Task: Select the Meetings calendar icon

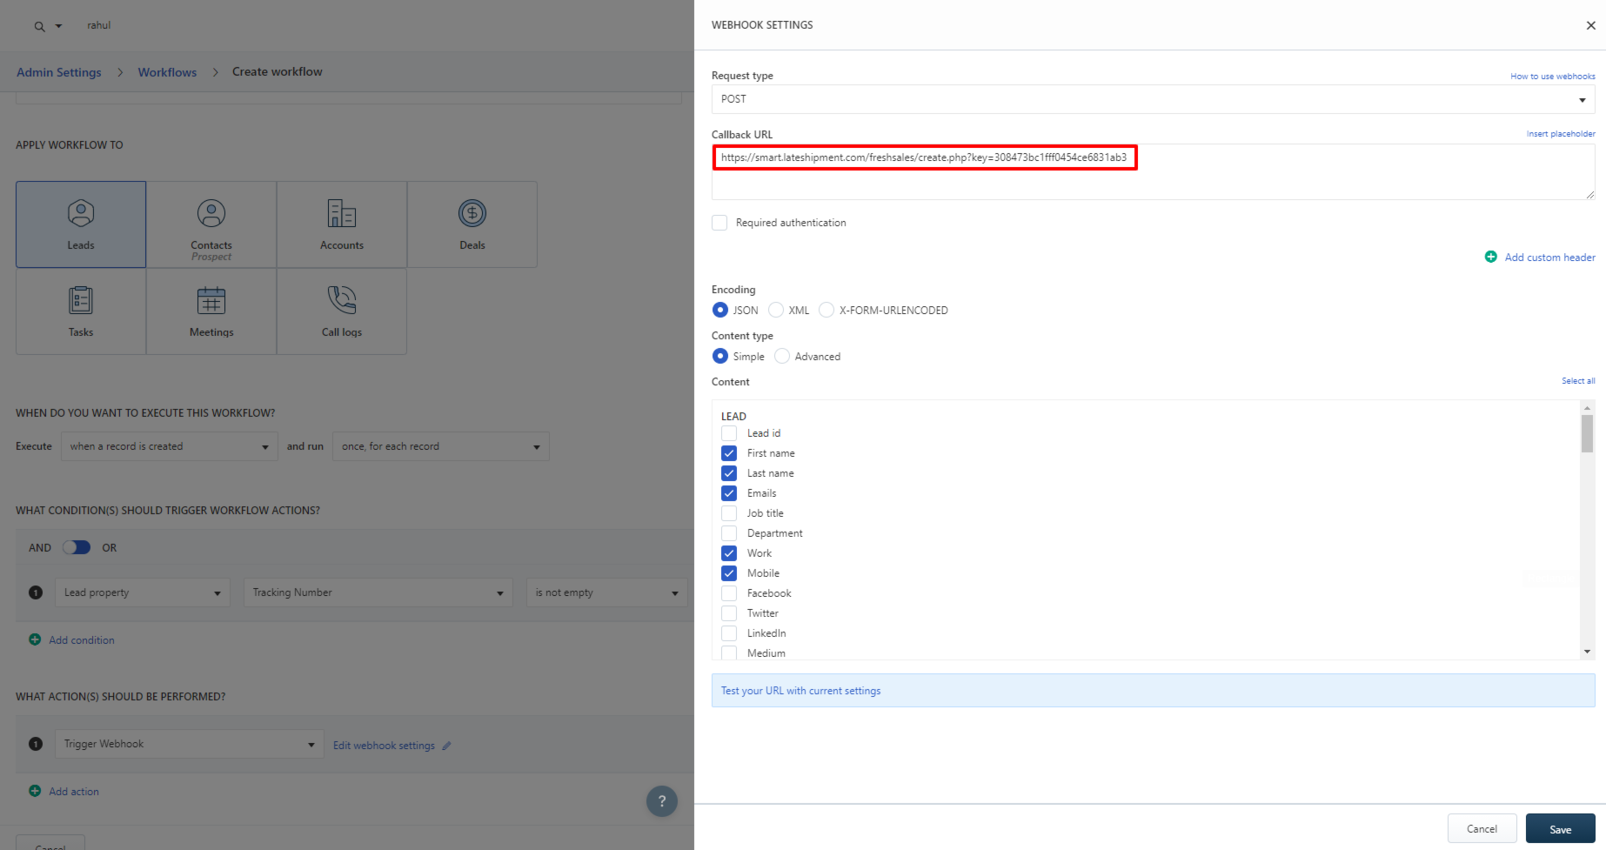Action: point(211,300)
